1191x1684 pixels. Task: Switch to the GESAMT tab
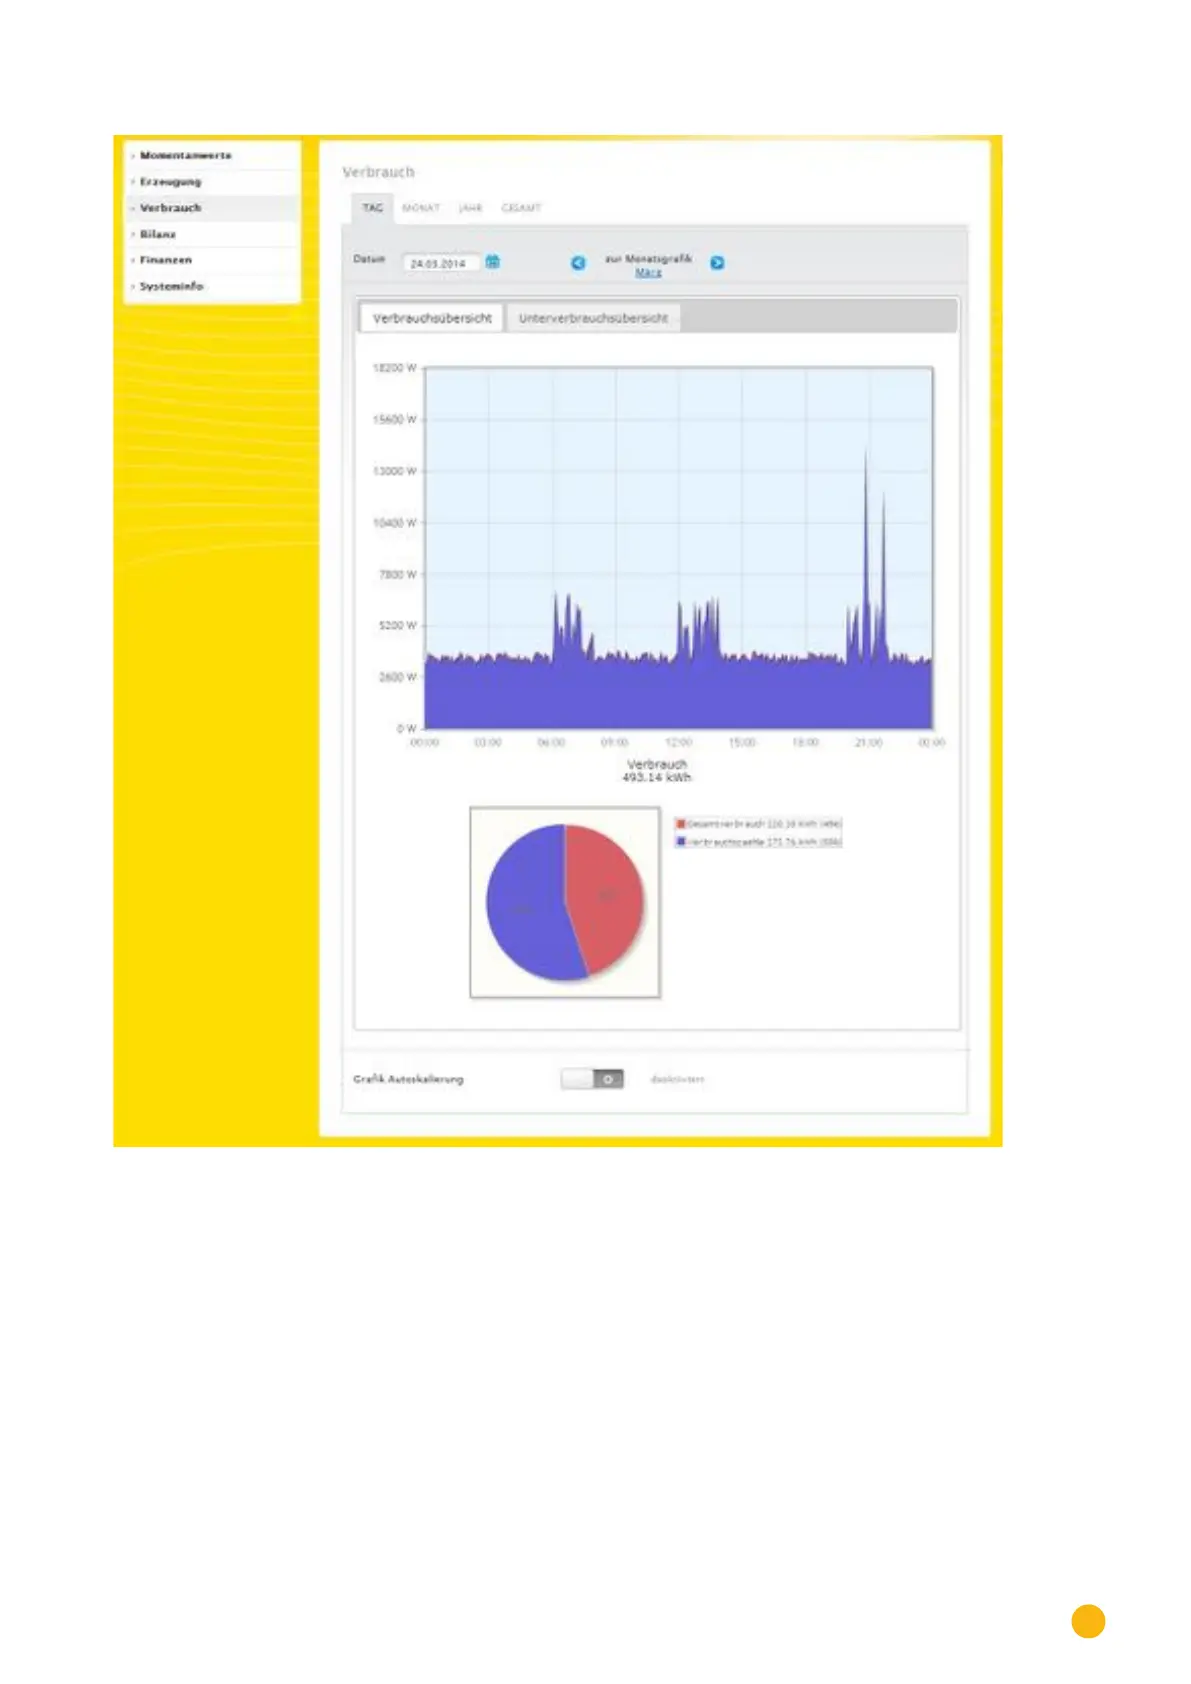(521, 208)
